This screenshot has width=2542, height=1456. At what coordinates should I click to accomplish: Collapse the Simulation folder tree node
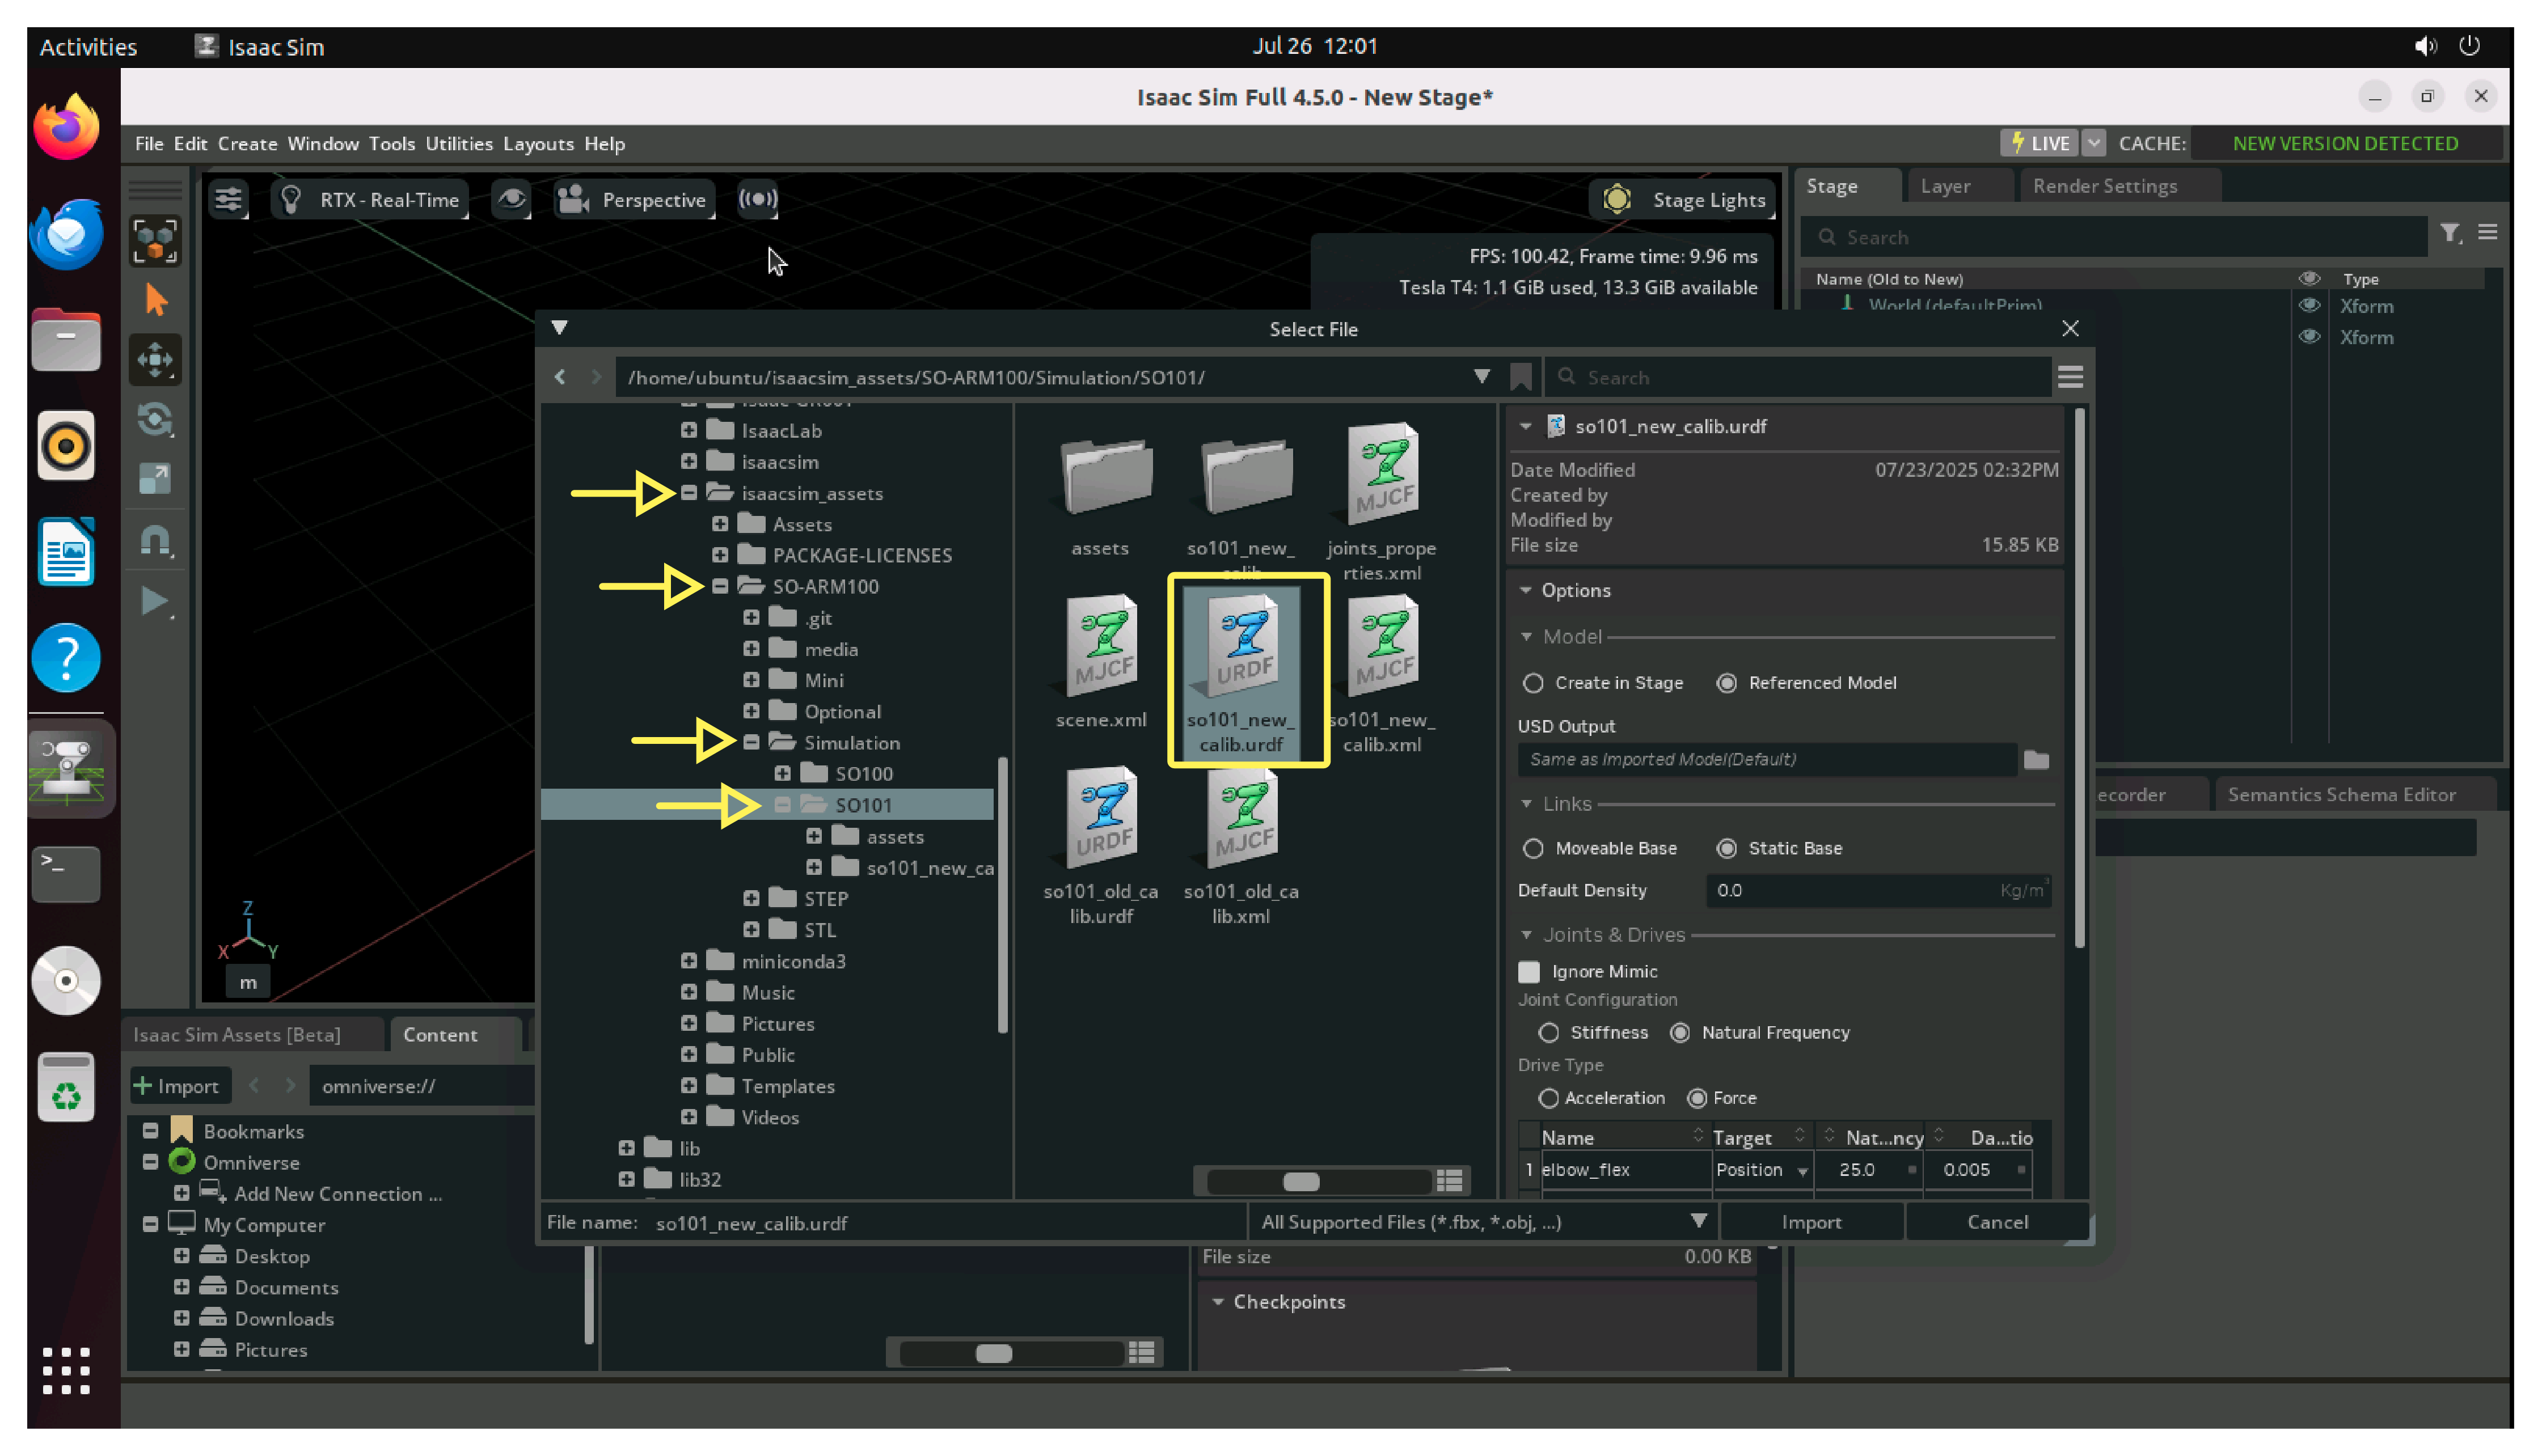coord(751,742)
